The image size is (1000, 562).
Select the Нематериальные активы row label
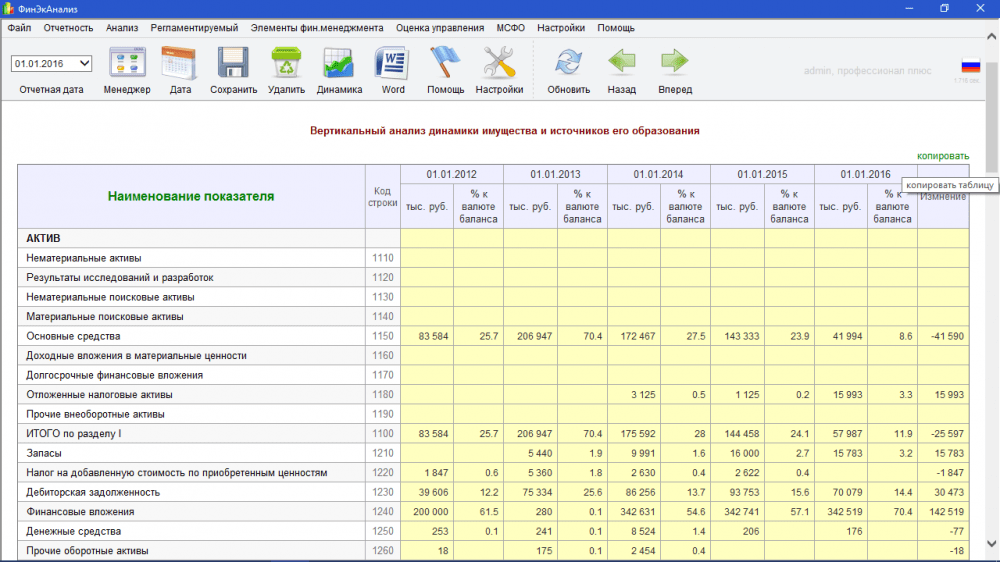tap(84, 258)
